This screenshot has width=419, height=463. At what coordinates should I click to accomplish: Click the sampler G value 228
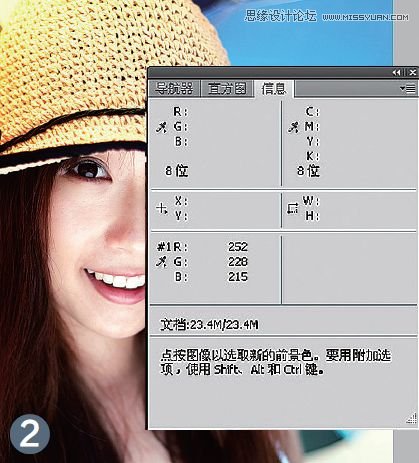(238, 262)
